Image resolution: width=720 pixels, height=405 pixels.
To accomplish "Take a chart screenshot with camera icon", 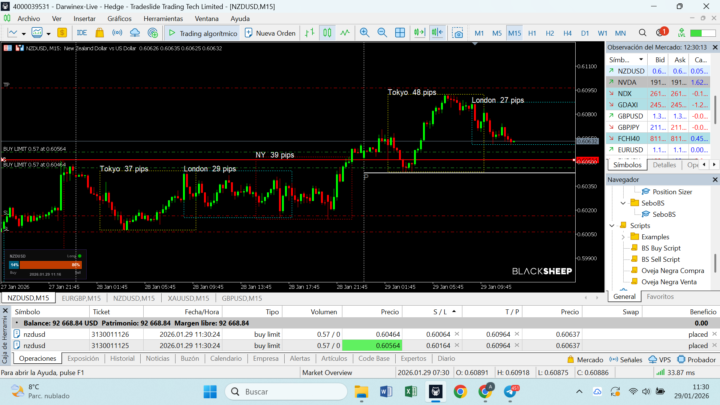I will (457, 33).
